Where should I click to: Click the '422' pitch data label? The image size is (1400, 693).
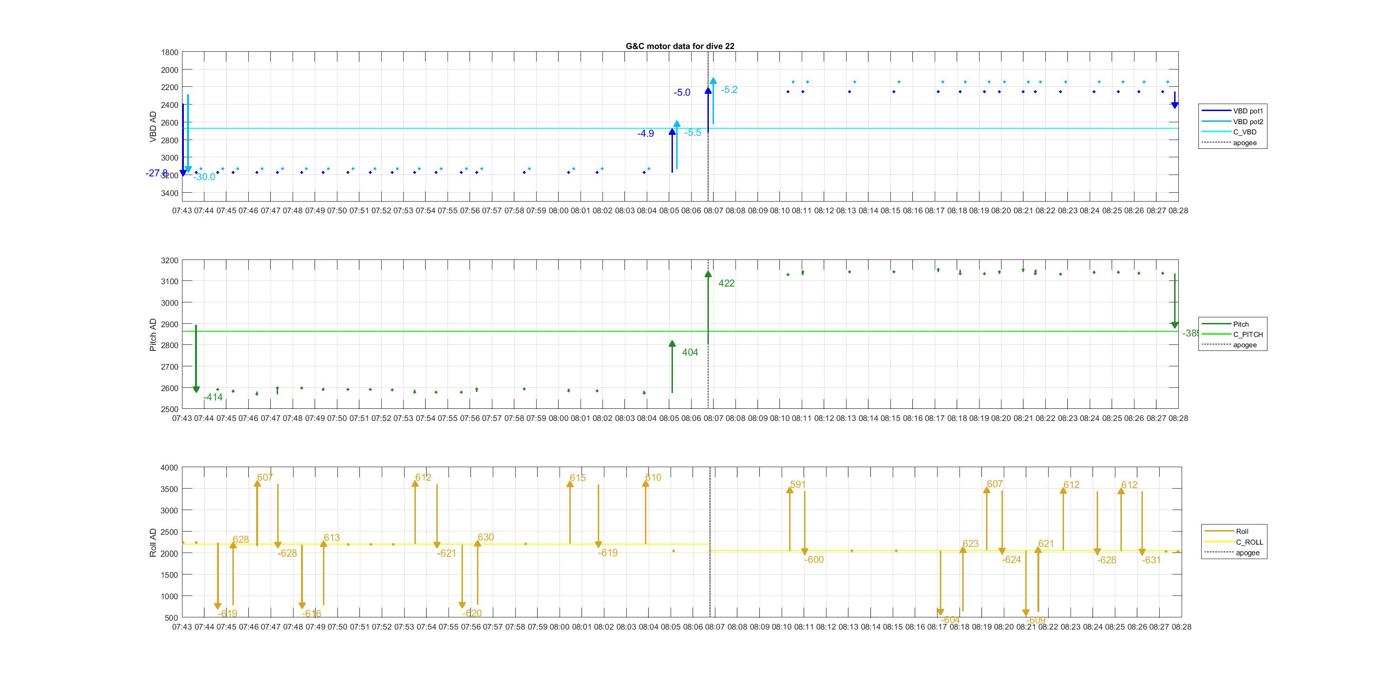click(726, 284)
